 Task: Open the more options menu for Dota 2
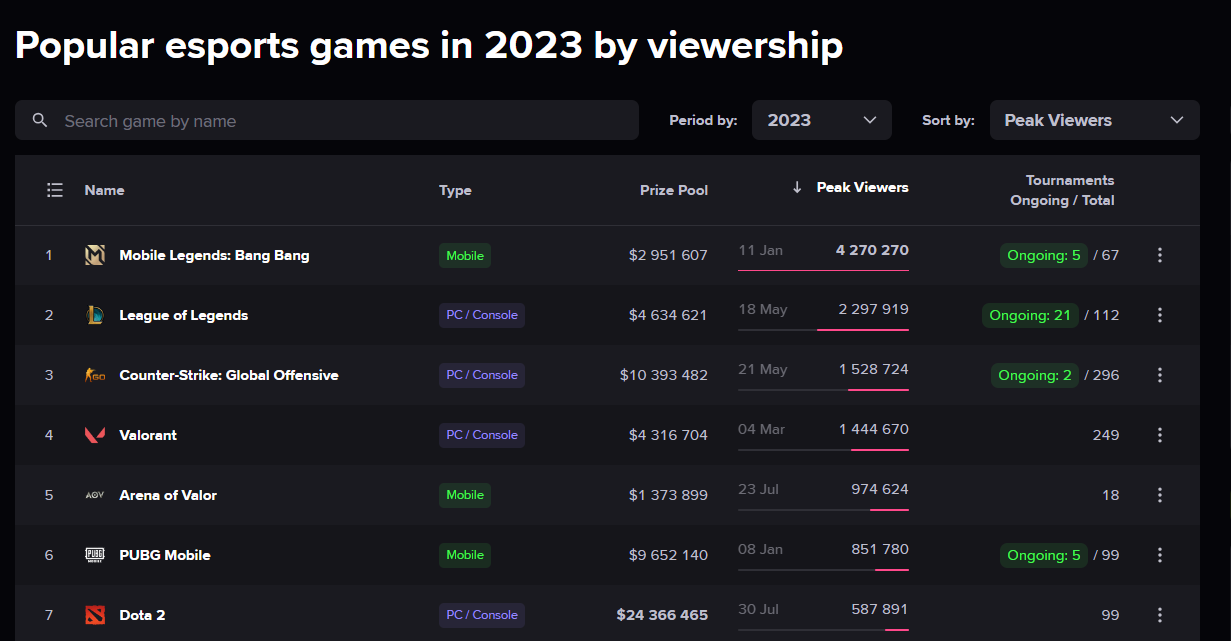(x=1160, y=615)
